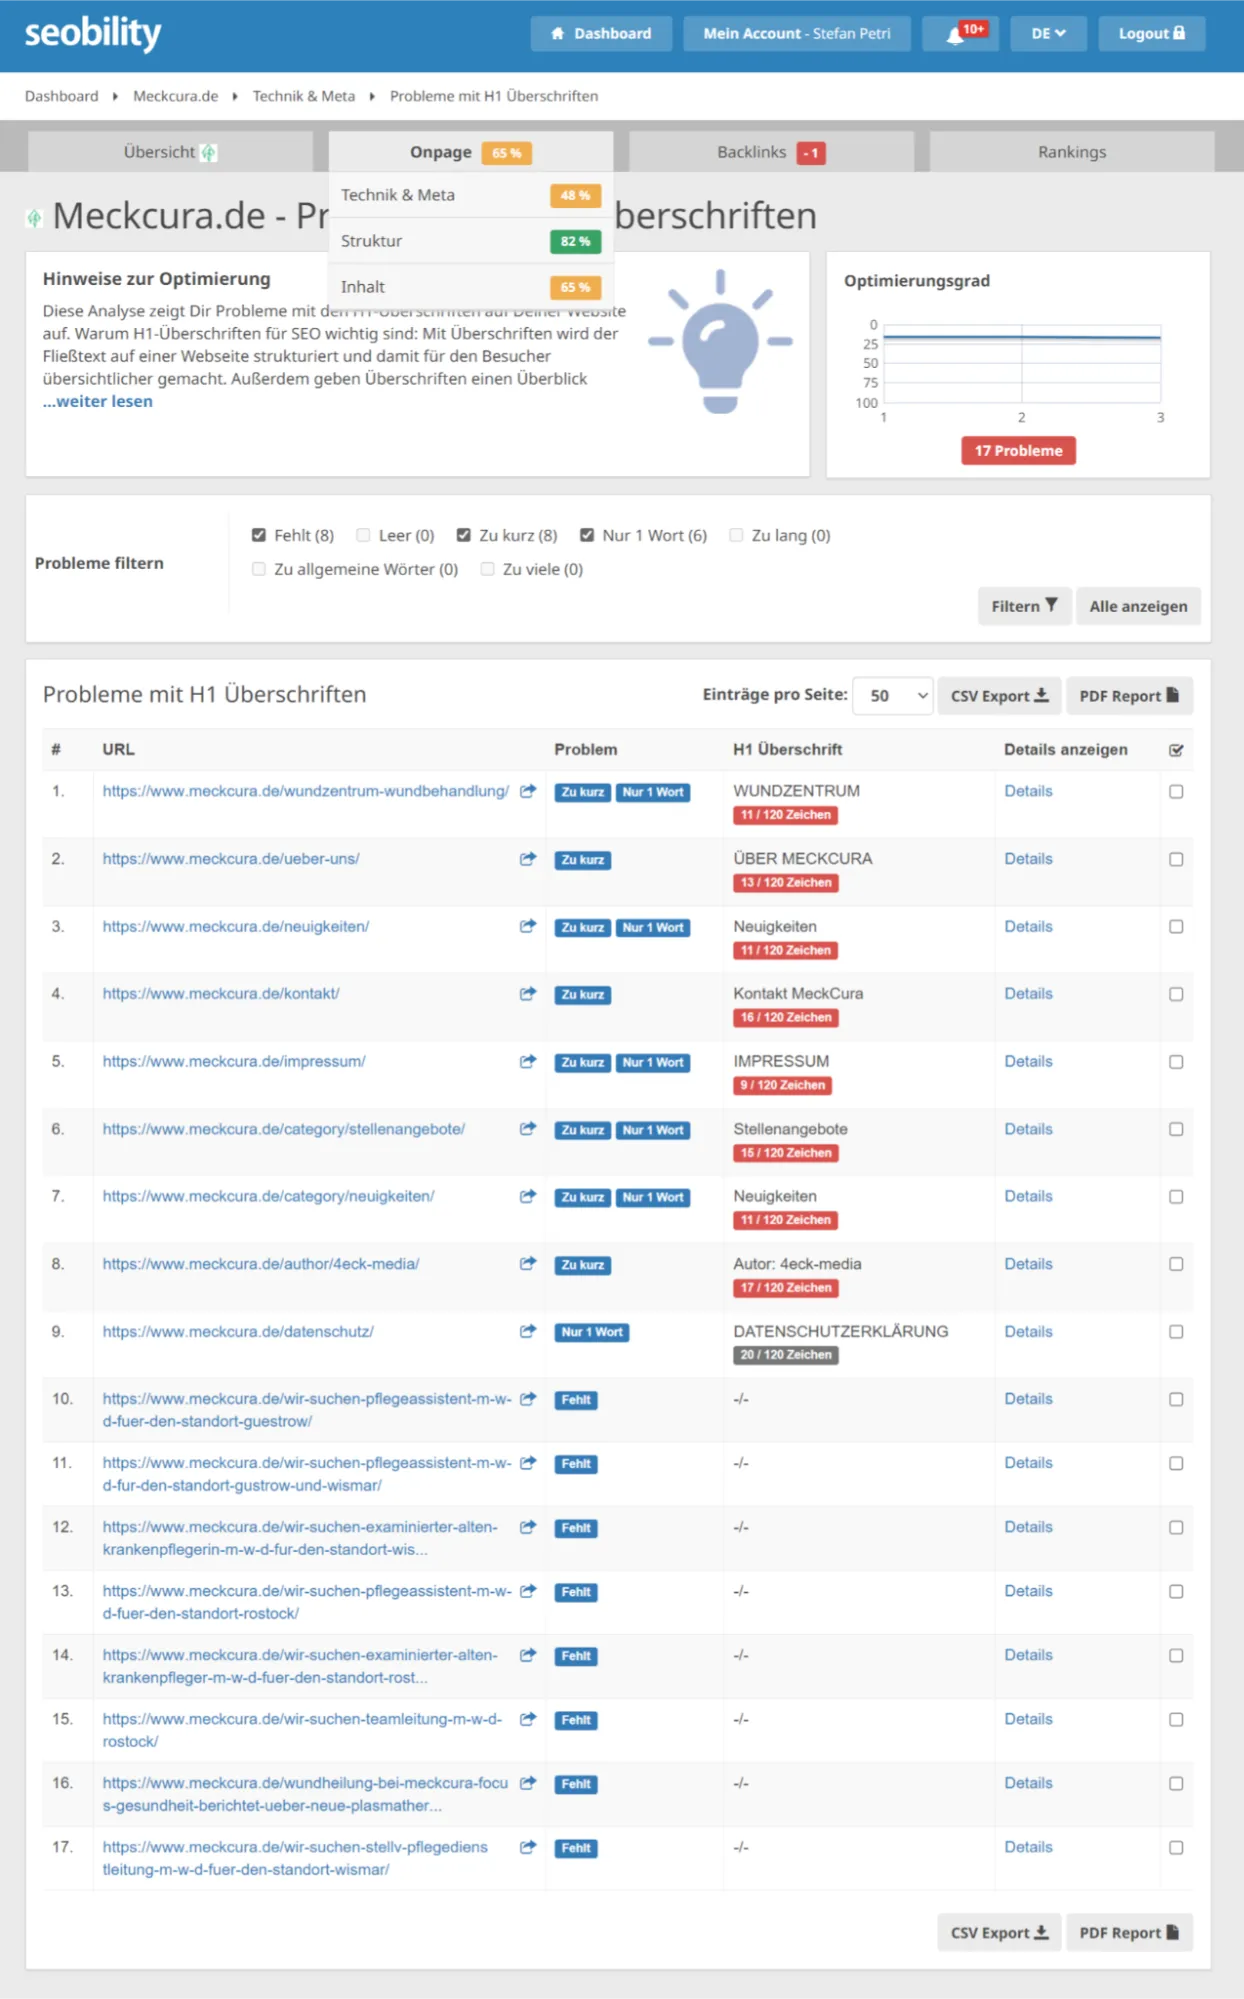Click the project leaf icon beside Meckcura.de title
The width and height of the screenshot is (1244, 1999).
coord(34,217)
